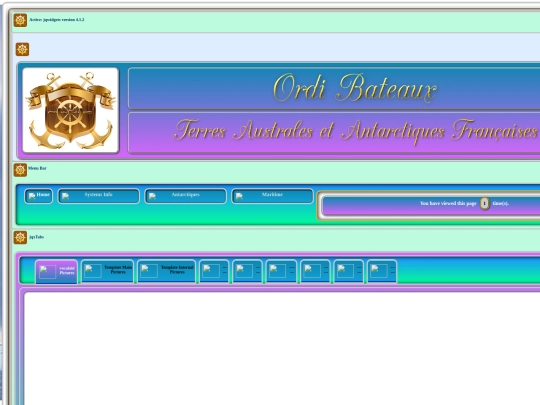The width and height of the screenshot is (540, 405).
Task: Click the Terres Australes et Antarctiques Françaises banner
Action: [334, 133]
